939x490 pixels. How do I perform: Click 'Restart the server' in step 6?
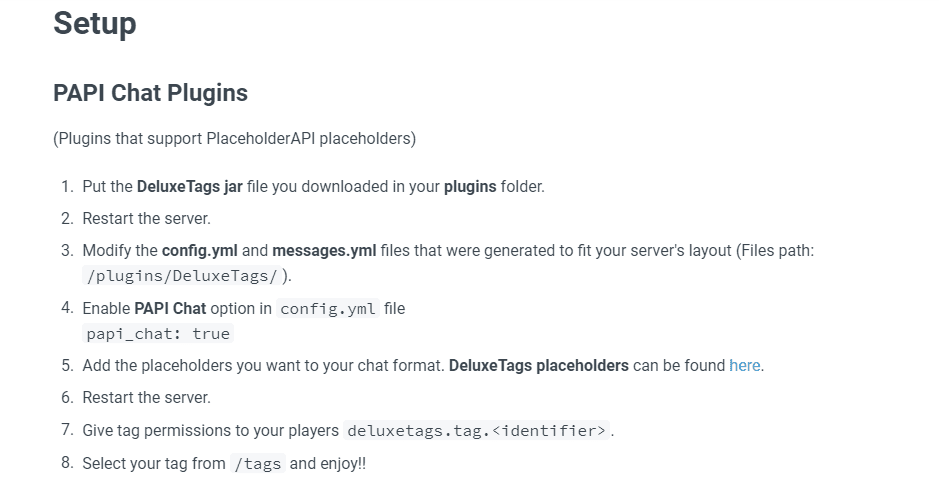(x=146, y=397)
